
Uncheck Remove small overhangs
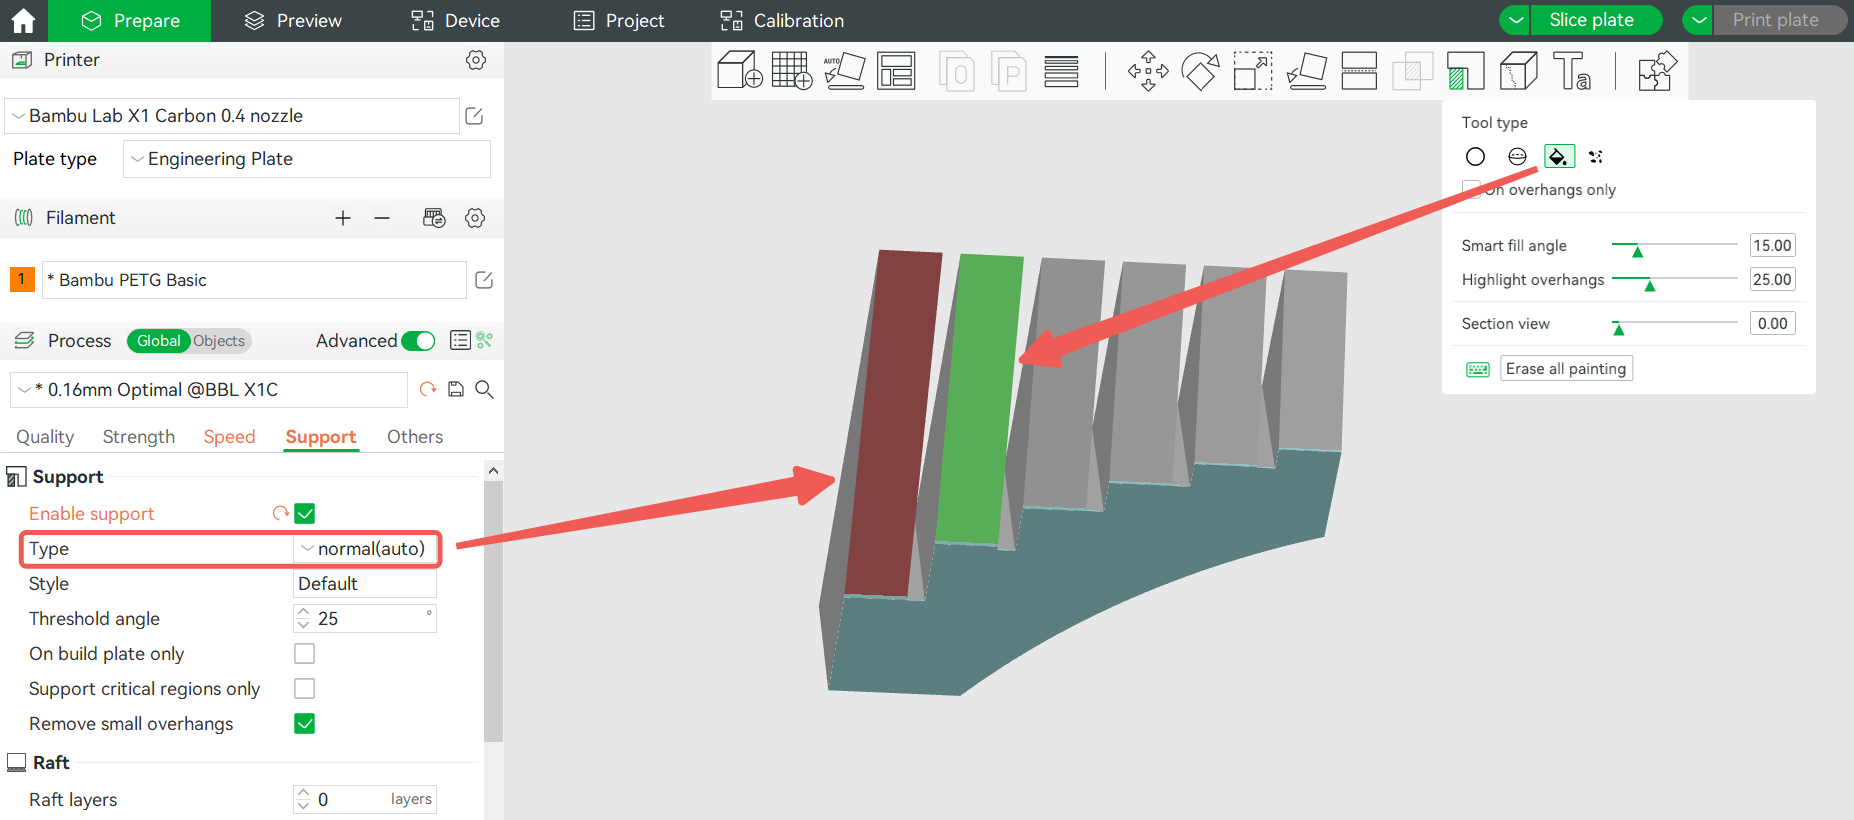click(x=305, y=723)
